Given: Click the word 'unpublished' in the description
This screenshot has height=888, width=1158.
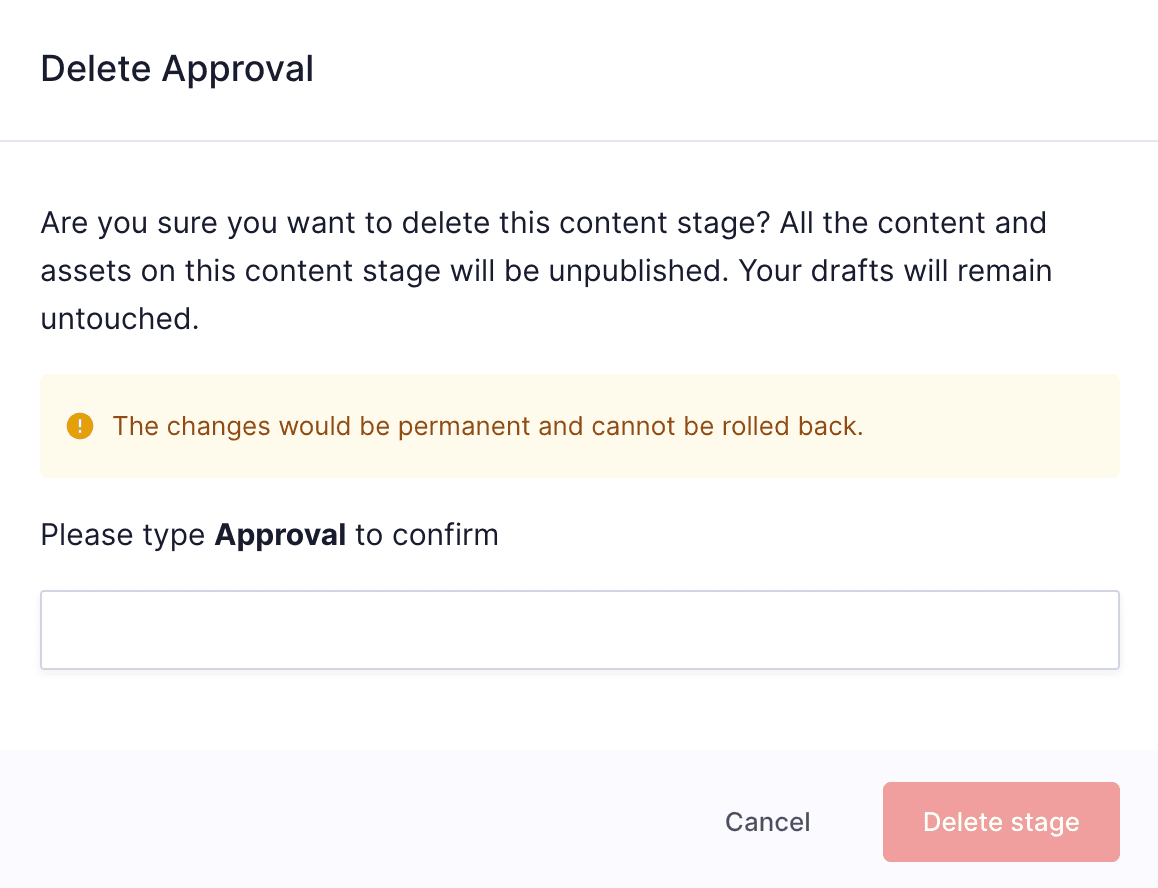Looking at the screenshot, I should click(x=635, y=271).
